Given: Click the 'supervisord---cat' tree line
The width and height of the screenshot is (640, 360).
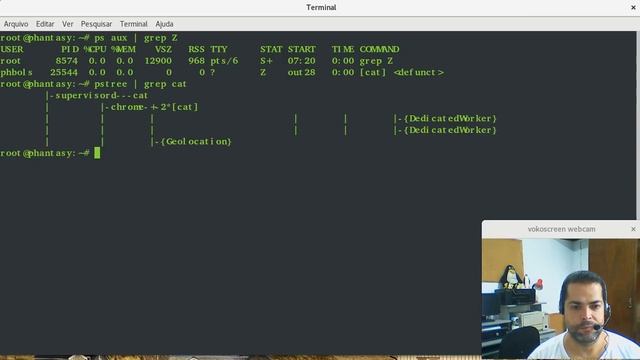Looking at the screenshot, I should (97, 96).
